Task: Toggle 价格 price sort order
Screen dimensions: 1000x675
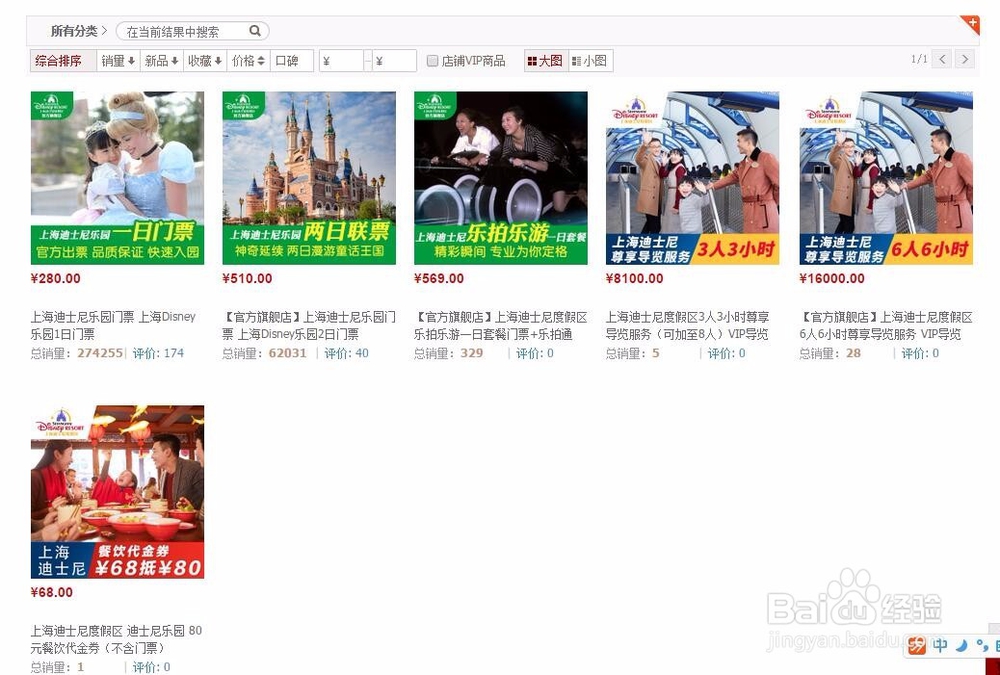Action: tap(248, 61)
